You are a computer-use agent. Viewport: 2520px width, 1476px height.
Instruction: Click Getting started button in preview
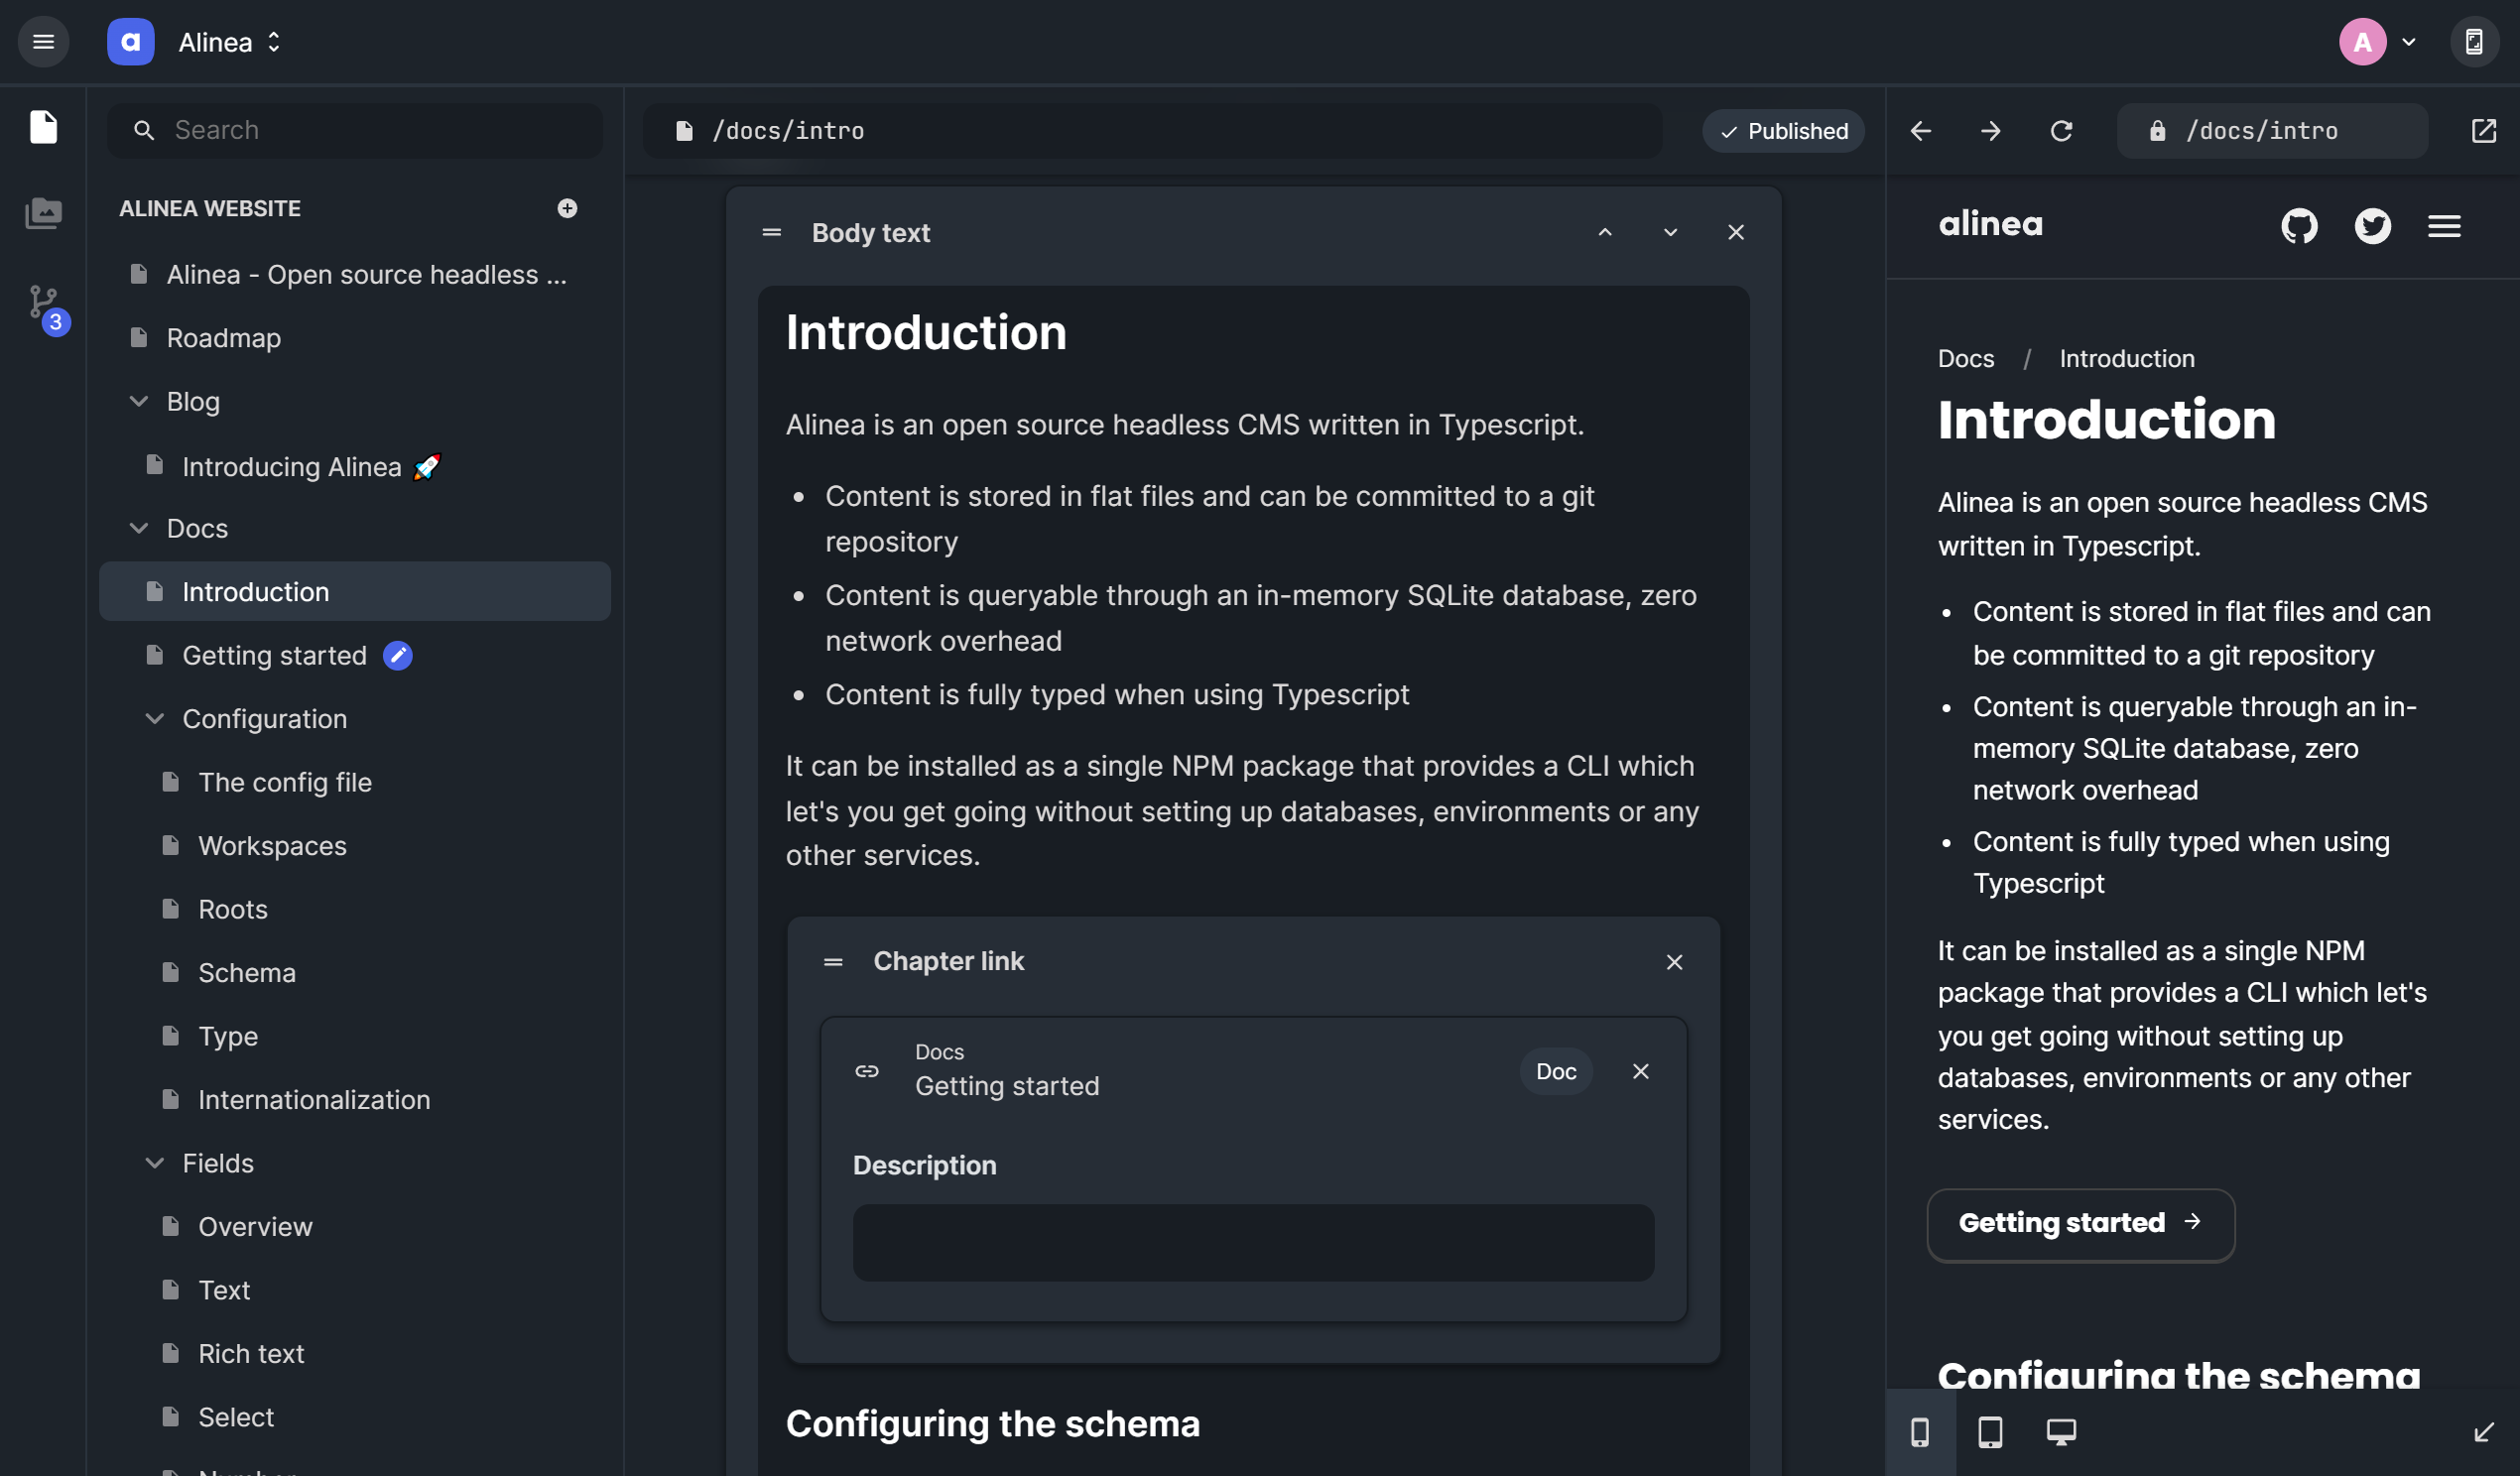pos(2080,1223)
